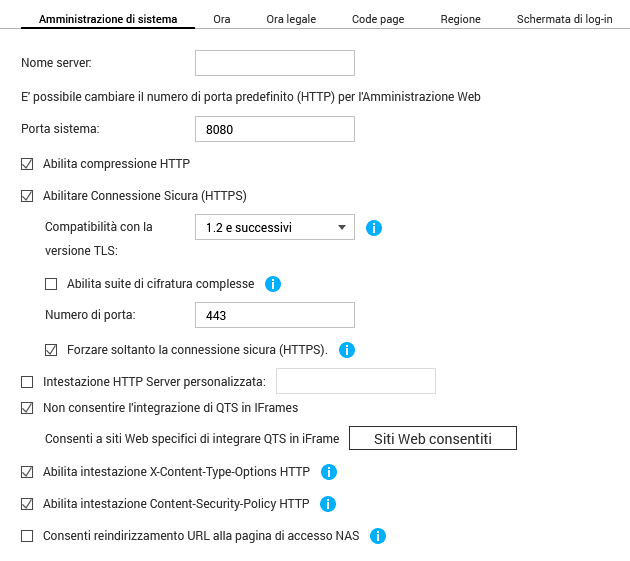Image resolution: width=630 pixels, height=561 pixels.
Task: Switch to the Ora tab
Action: [222, 19]
